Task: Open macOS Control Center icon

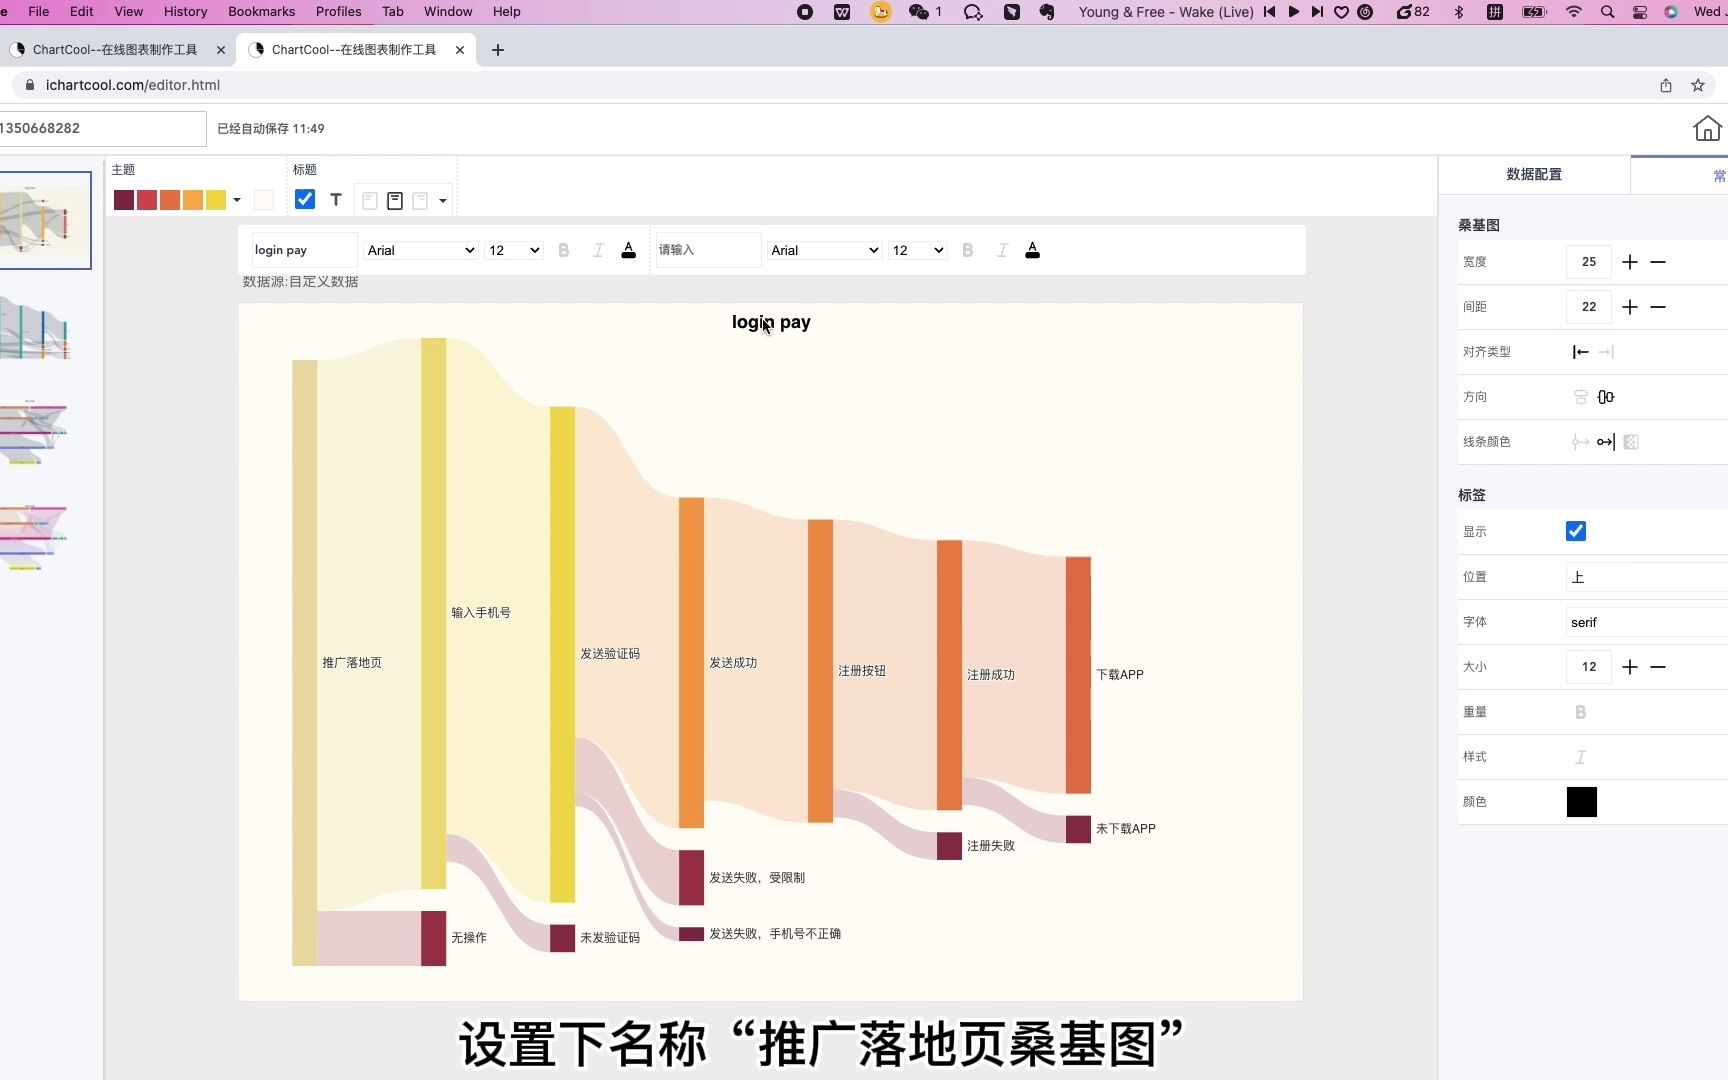Action: click(1639, 12)
